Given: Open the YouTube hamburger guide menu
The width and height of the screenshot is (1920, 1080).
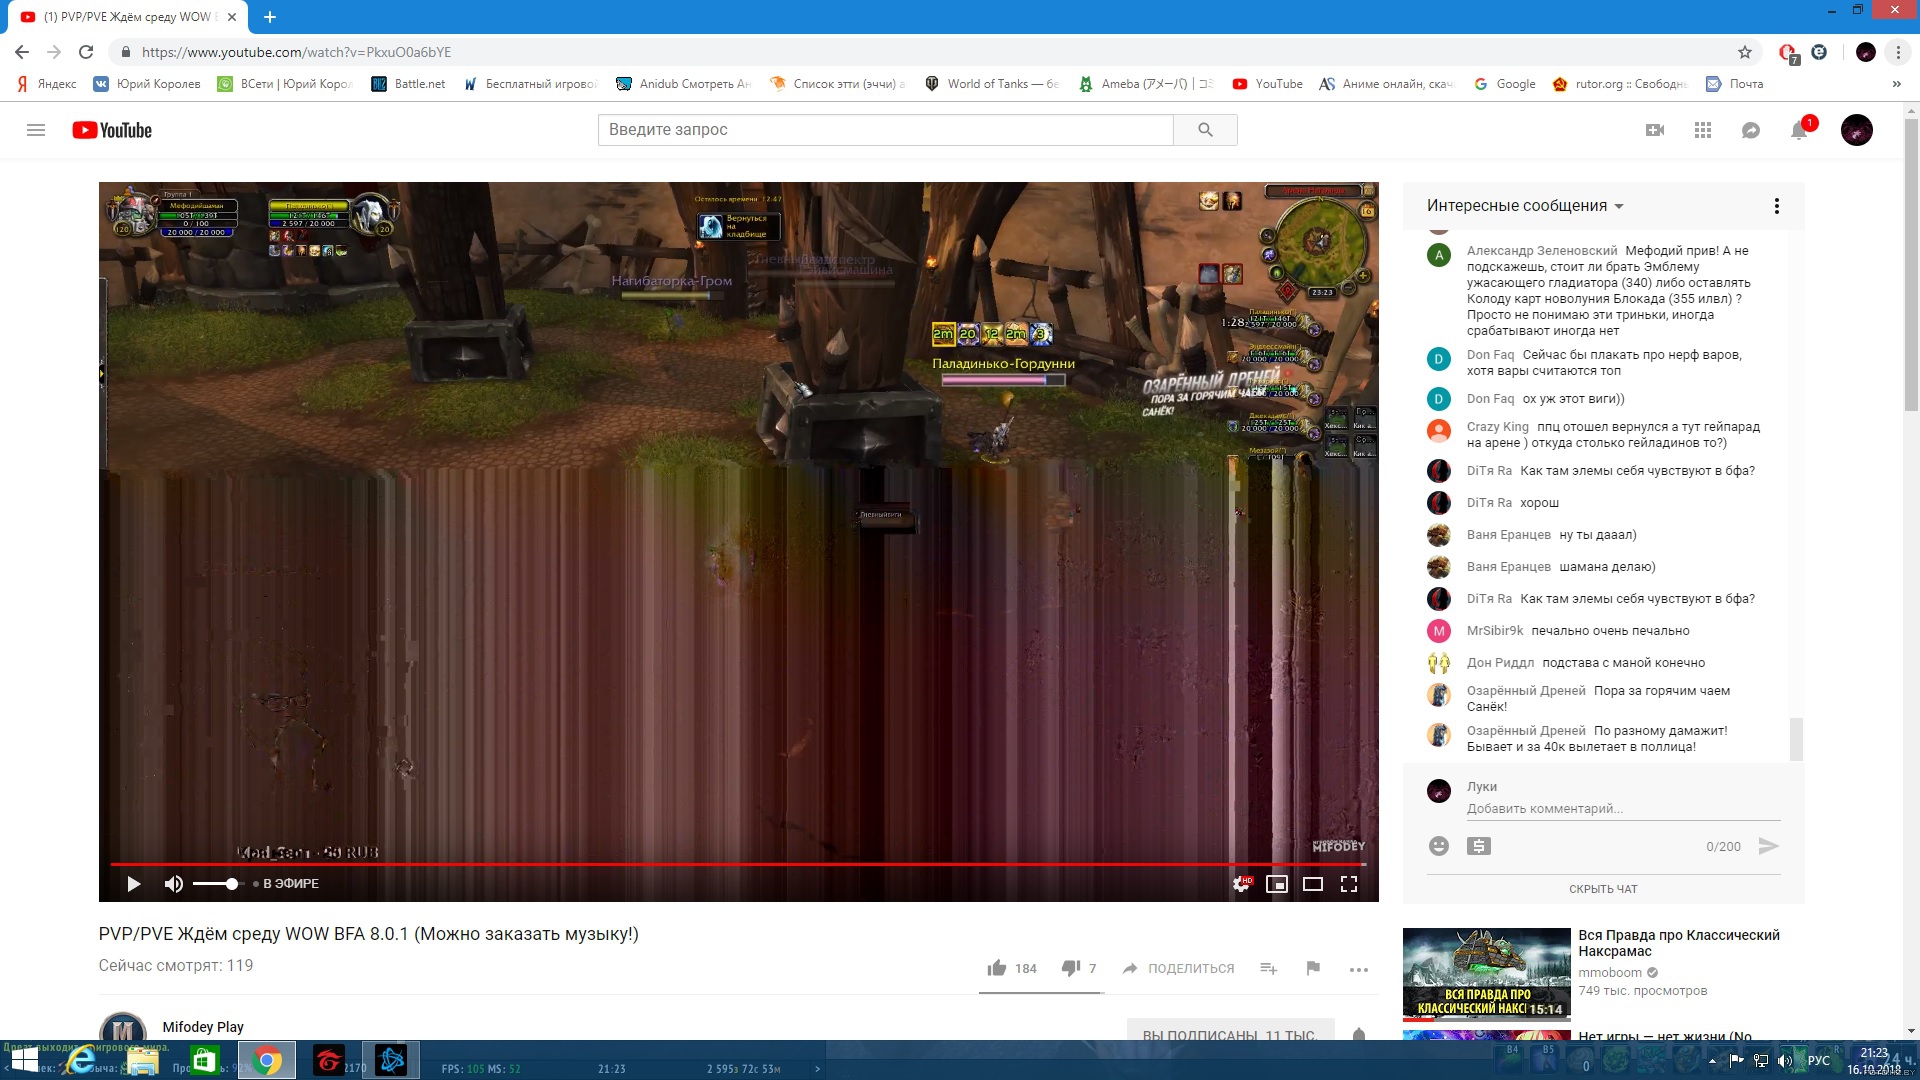Looking at the screenshot, I should click(x=36, y=130).
